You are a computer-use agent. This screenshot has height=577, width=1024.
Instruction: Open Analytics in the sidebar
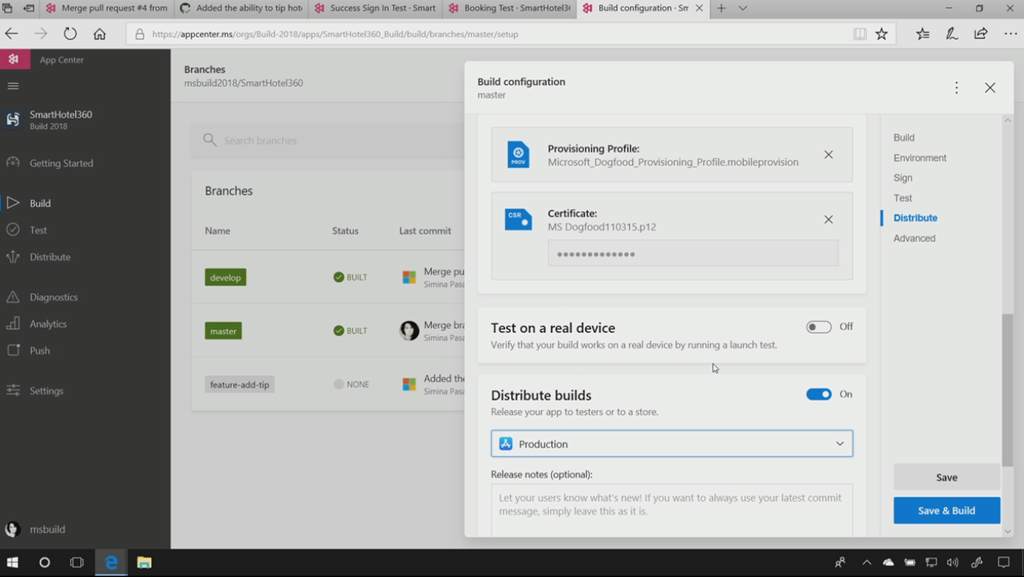coord(48,324)
